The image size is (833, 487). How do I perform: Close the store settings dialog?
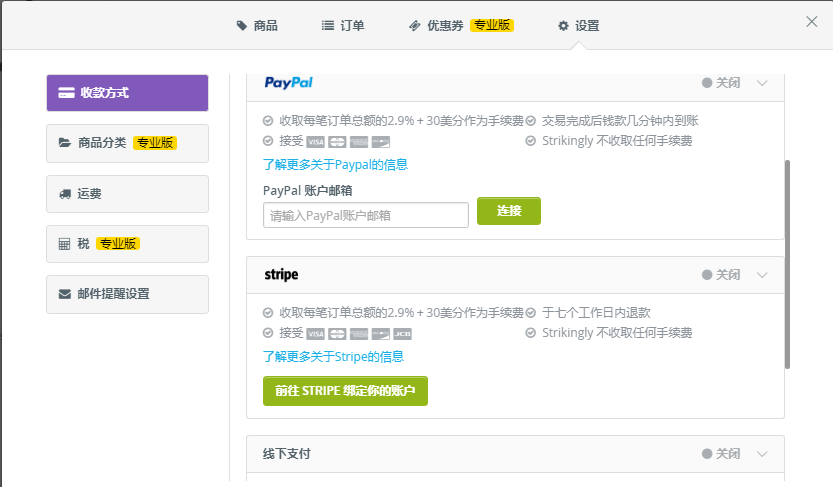pyautogui.click(x=811, y=22)
